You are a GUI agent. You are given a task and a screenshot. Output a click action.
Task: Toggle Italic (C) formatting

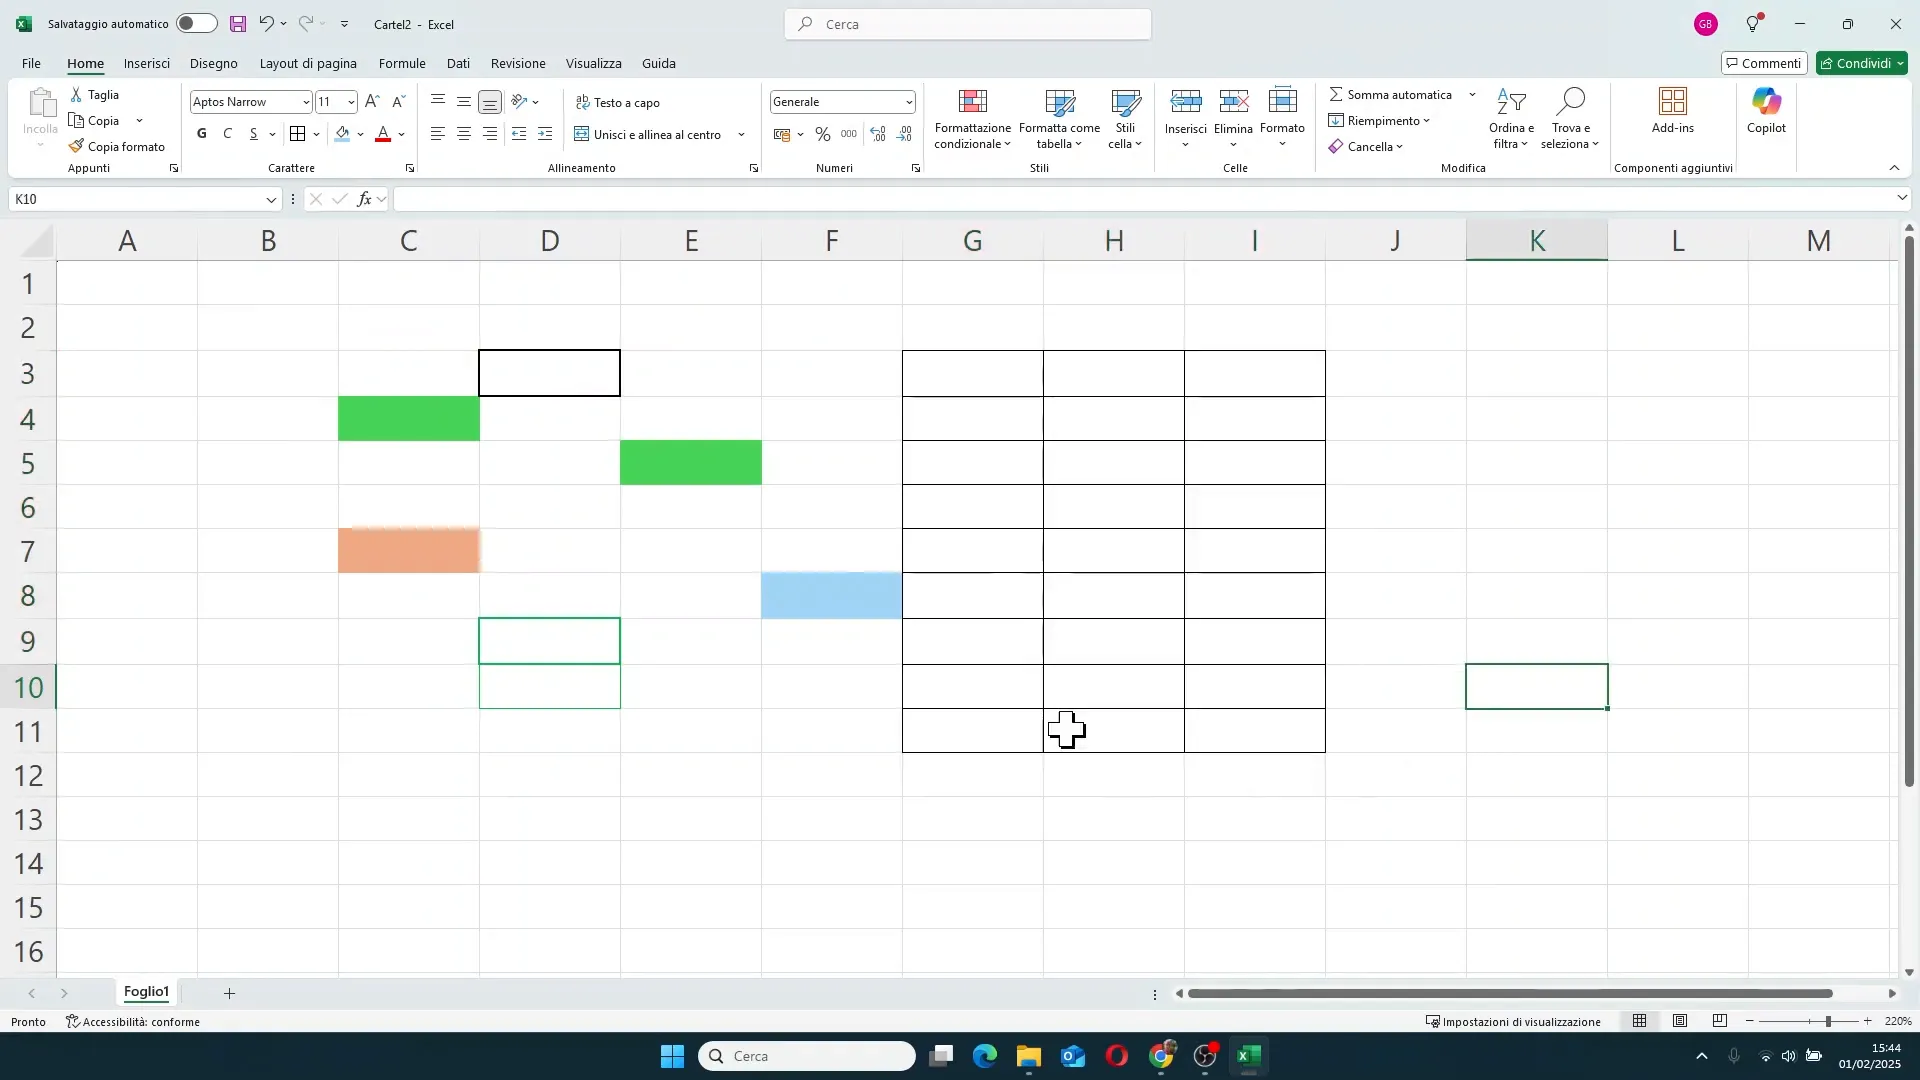click(x=228, y=134)
